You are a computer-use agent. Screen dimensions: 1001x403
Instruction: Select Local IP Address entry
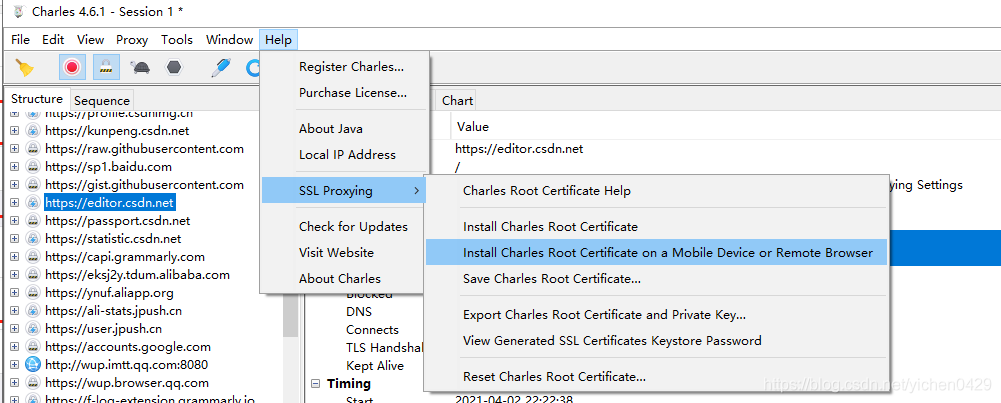(x=345, y=155)
